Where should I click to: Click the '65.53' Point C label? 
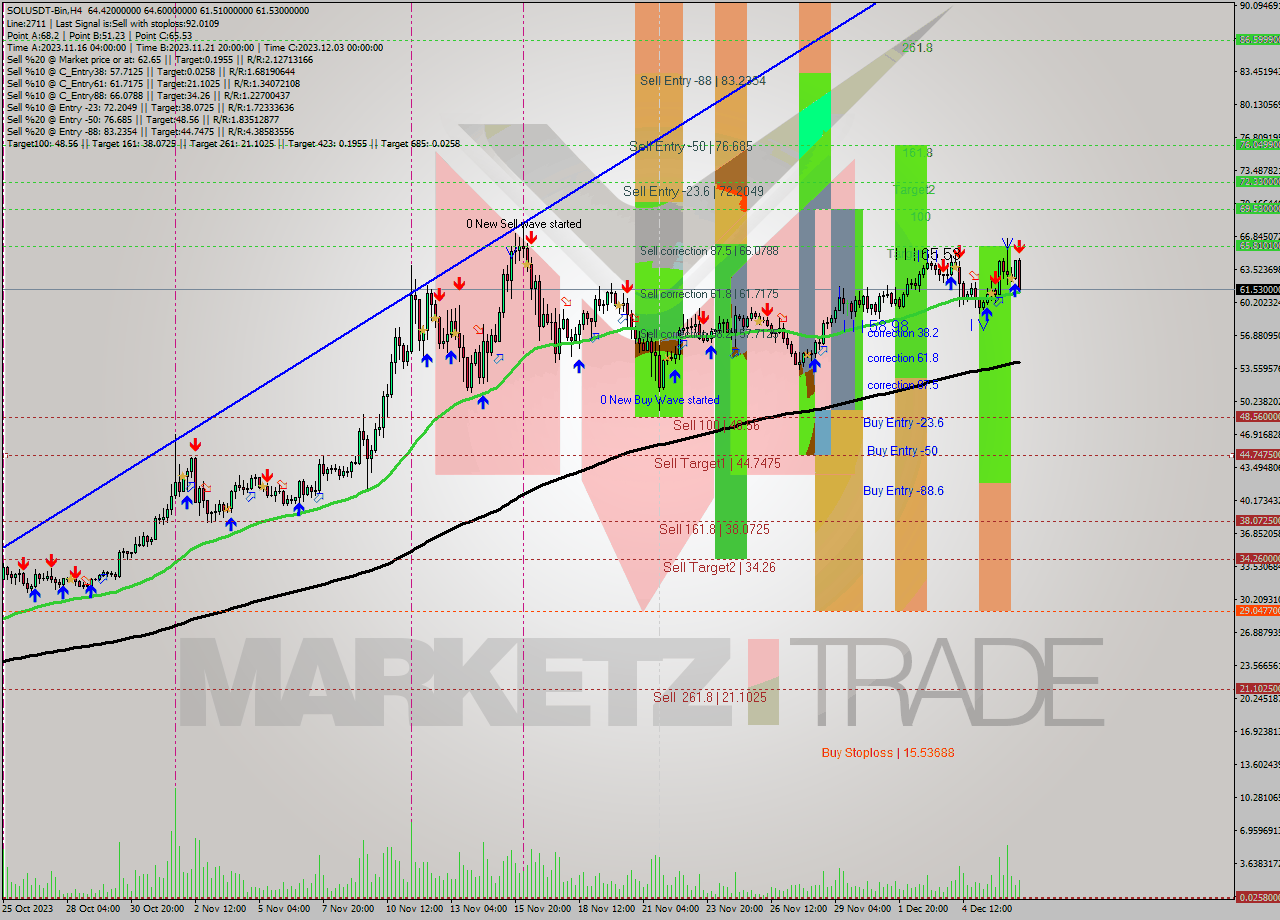(x=941, y=254)
